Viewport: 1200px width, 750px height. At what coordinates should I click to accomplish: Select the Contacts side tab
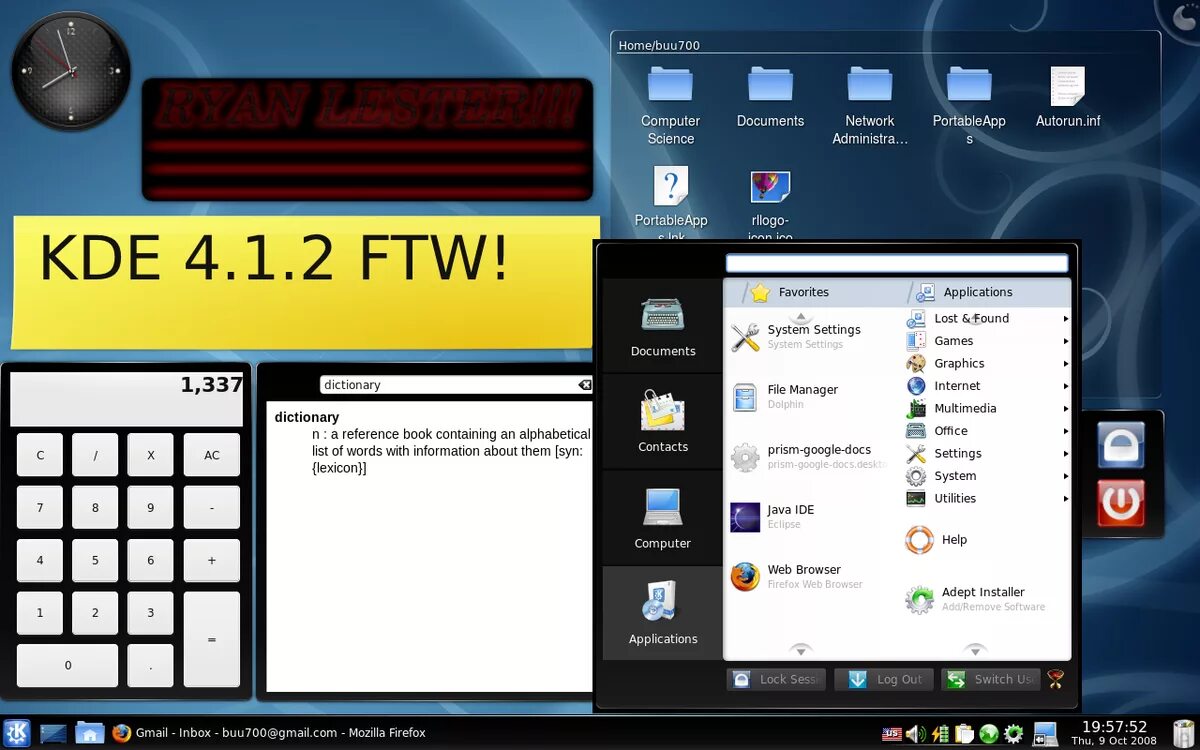pos(663,422)
